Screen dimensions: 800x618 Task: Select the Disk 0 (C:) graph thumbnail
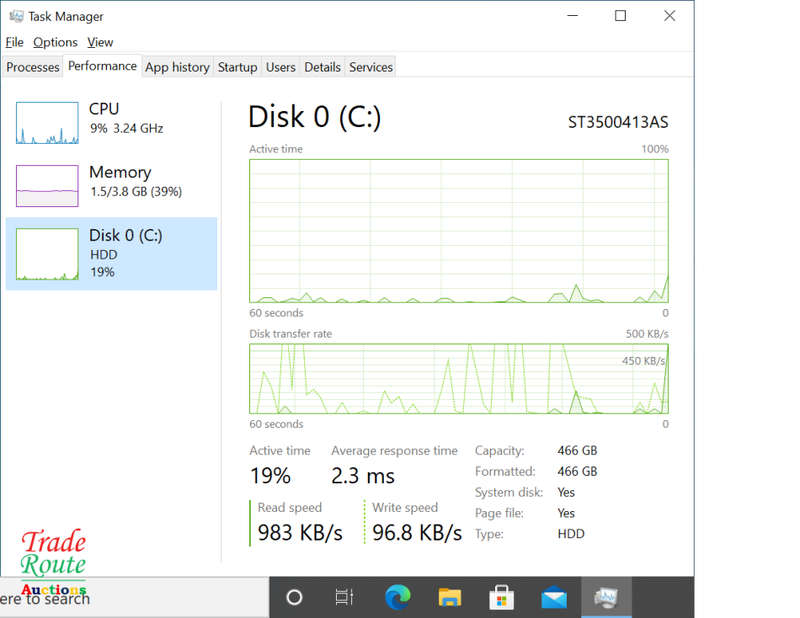47,254
